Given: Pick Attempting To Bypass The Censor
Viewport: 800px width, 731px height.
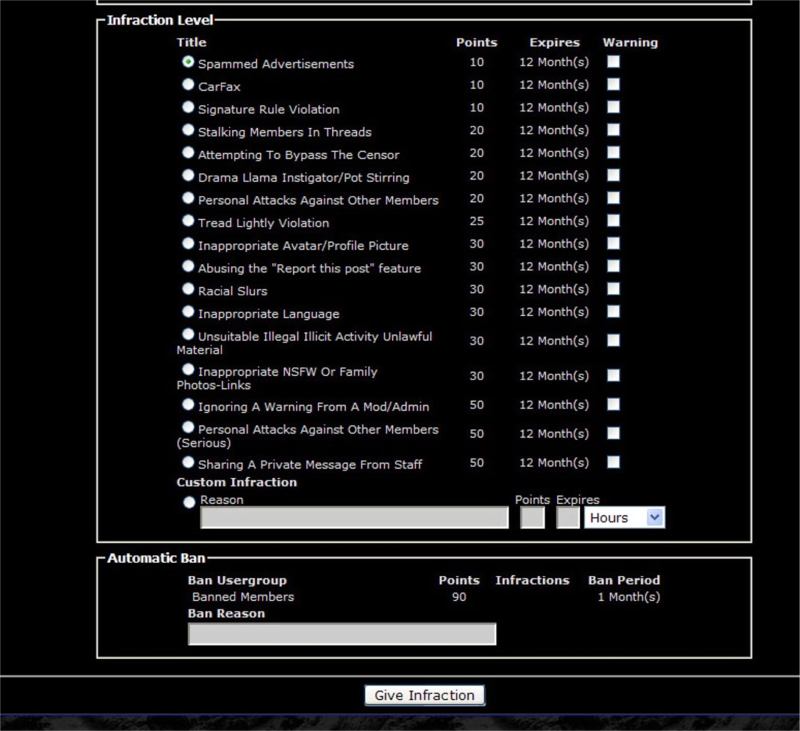Looking at the screenshot, I should point(188,153).
